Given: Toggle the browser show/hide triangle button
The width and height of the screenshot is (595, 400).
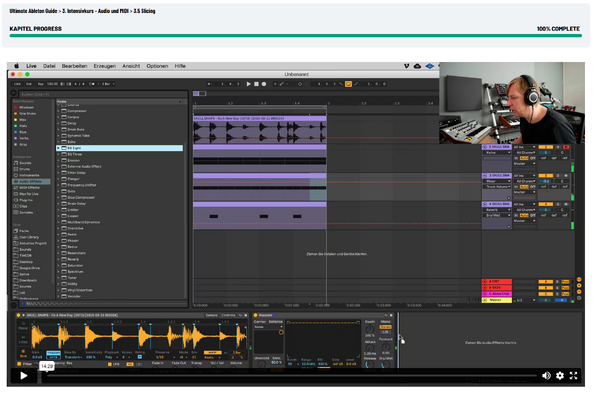Looking at the screenshot, I should 14,93.
